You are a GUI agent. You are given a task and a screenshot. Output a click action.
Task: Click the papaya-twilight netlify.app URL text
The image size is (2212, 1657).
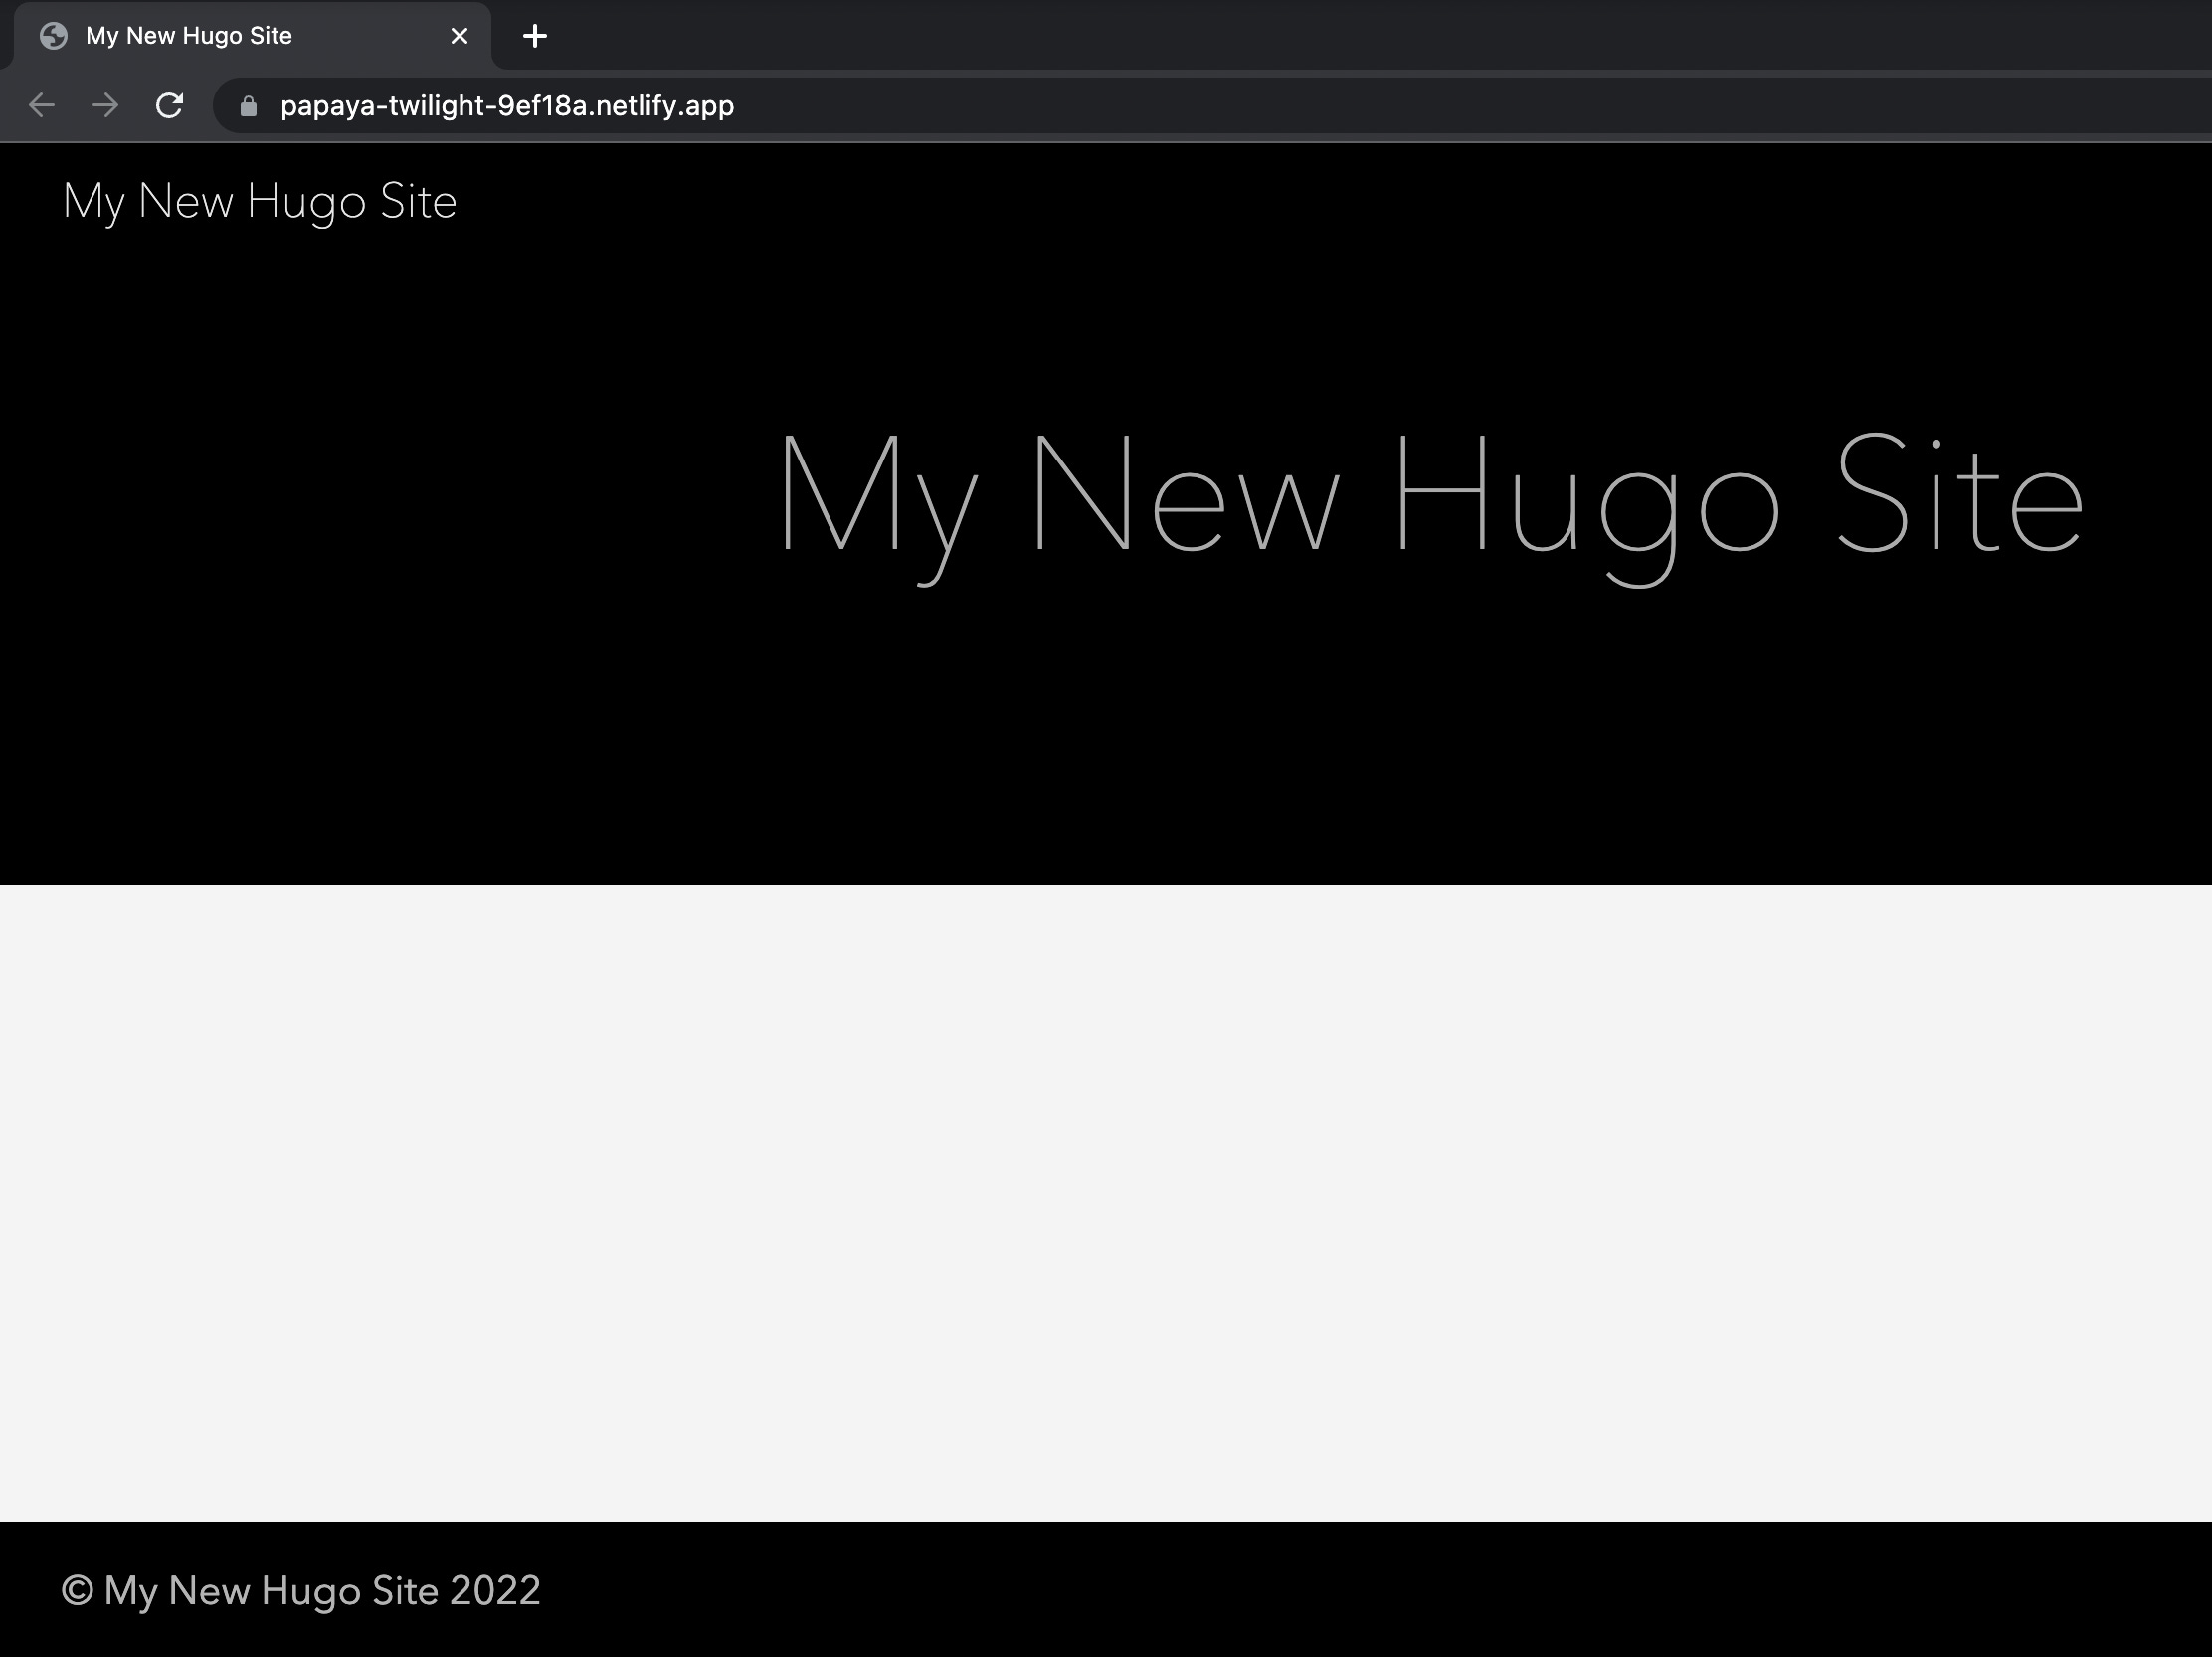point(507,106)
